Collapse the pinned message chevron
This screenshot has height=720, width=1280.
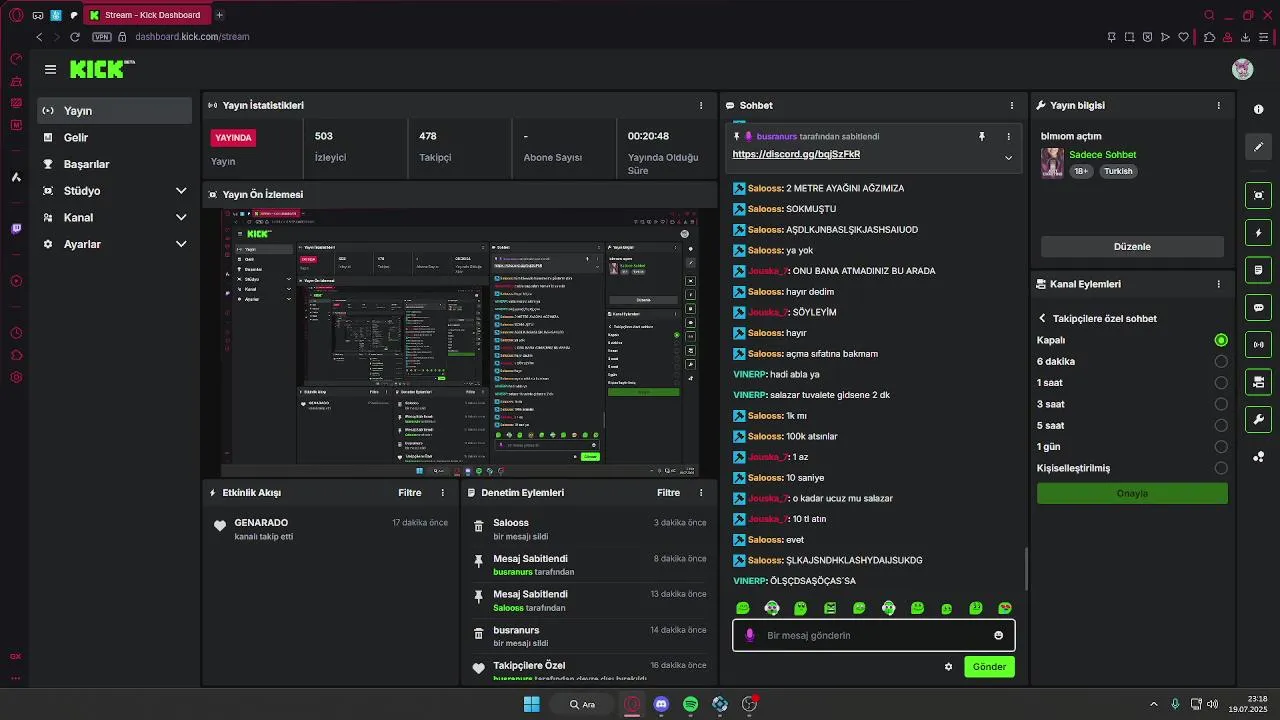[1008, 158]
